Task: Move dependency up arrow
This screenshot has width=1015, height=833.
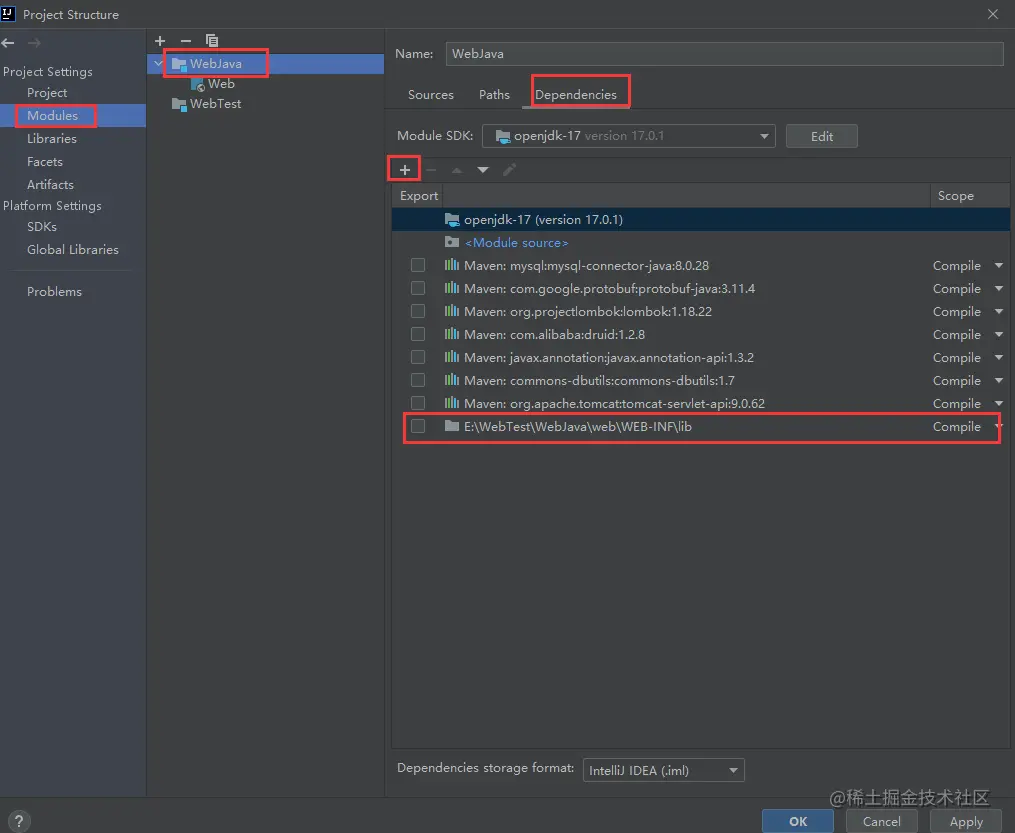Action: [457, 170]
